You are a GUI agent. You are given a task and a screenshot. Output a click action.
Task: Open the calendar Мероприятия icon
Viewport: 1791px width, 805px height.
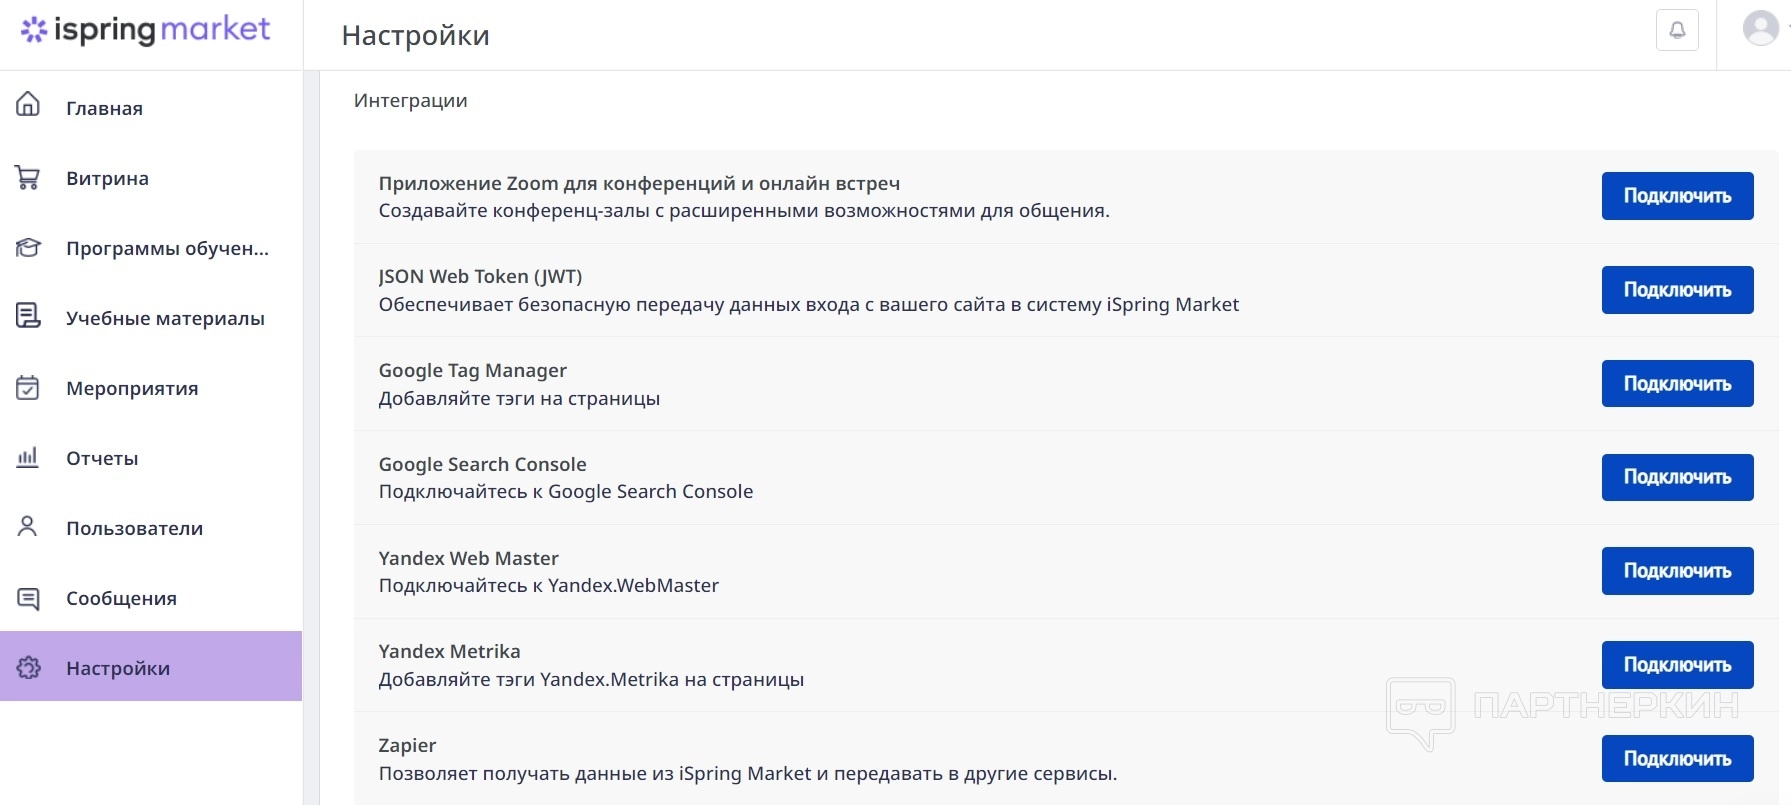coord(28,388)
